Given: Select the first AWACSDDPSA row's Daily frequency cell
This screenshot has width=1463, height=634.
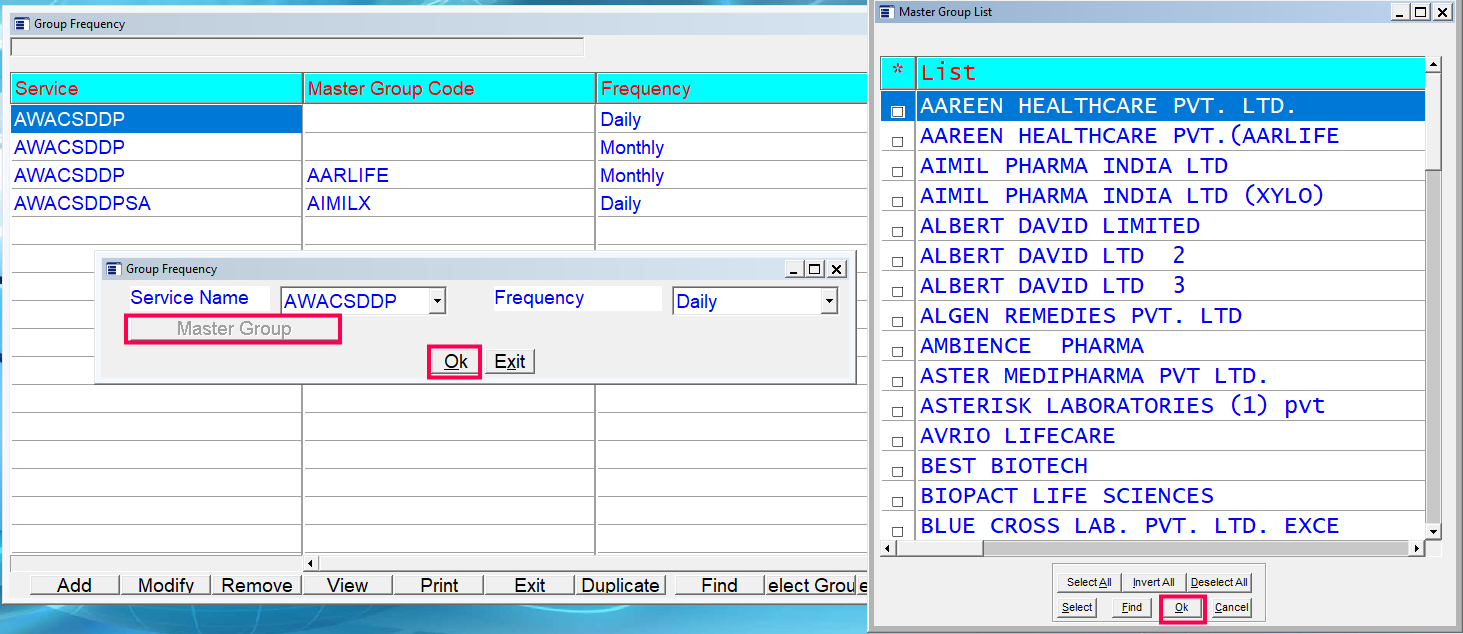Looking at the screenshot, I should pyautogui.click(x=732, y=203).
